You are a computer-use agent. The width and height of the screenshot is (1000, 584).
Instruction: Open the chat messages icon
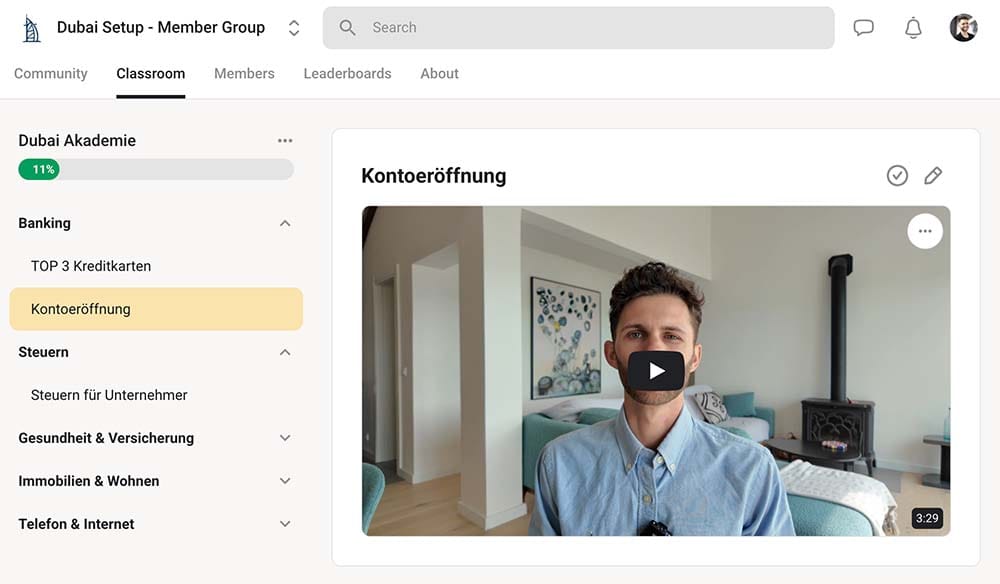coord(863,28)
